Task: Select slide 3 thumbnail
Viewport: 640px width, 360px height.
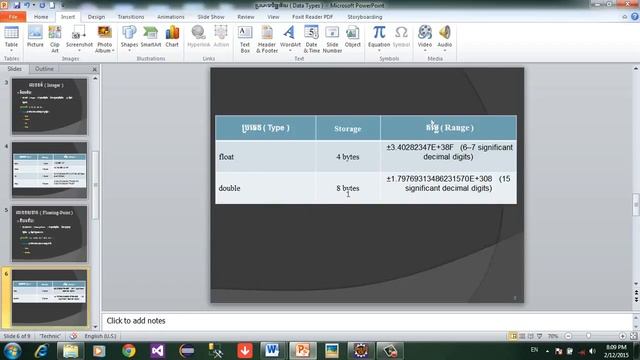Action: (x=49, y=106)
